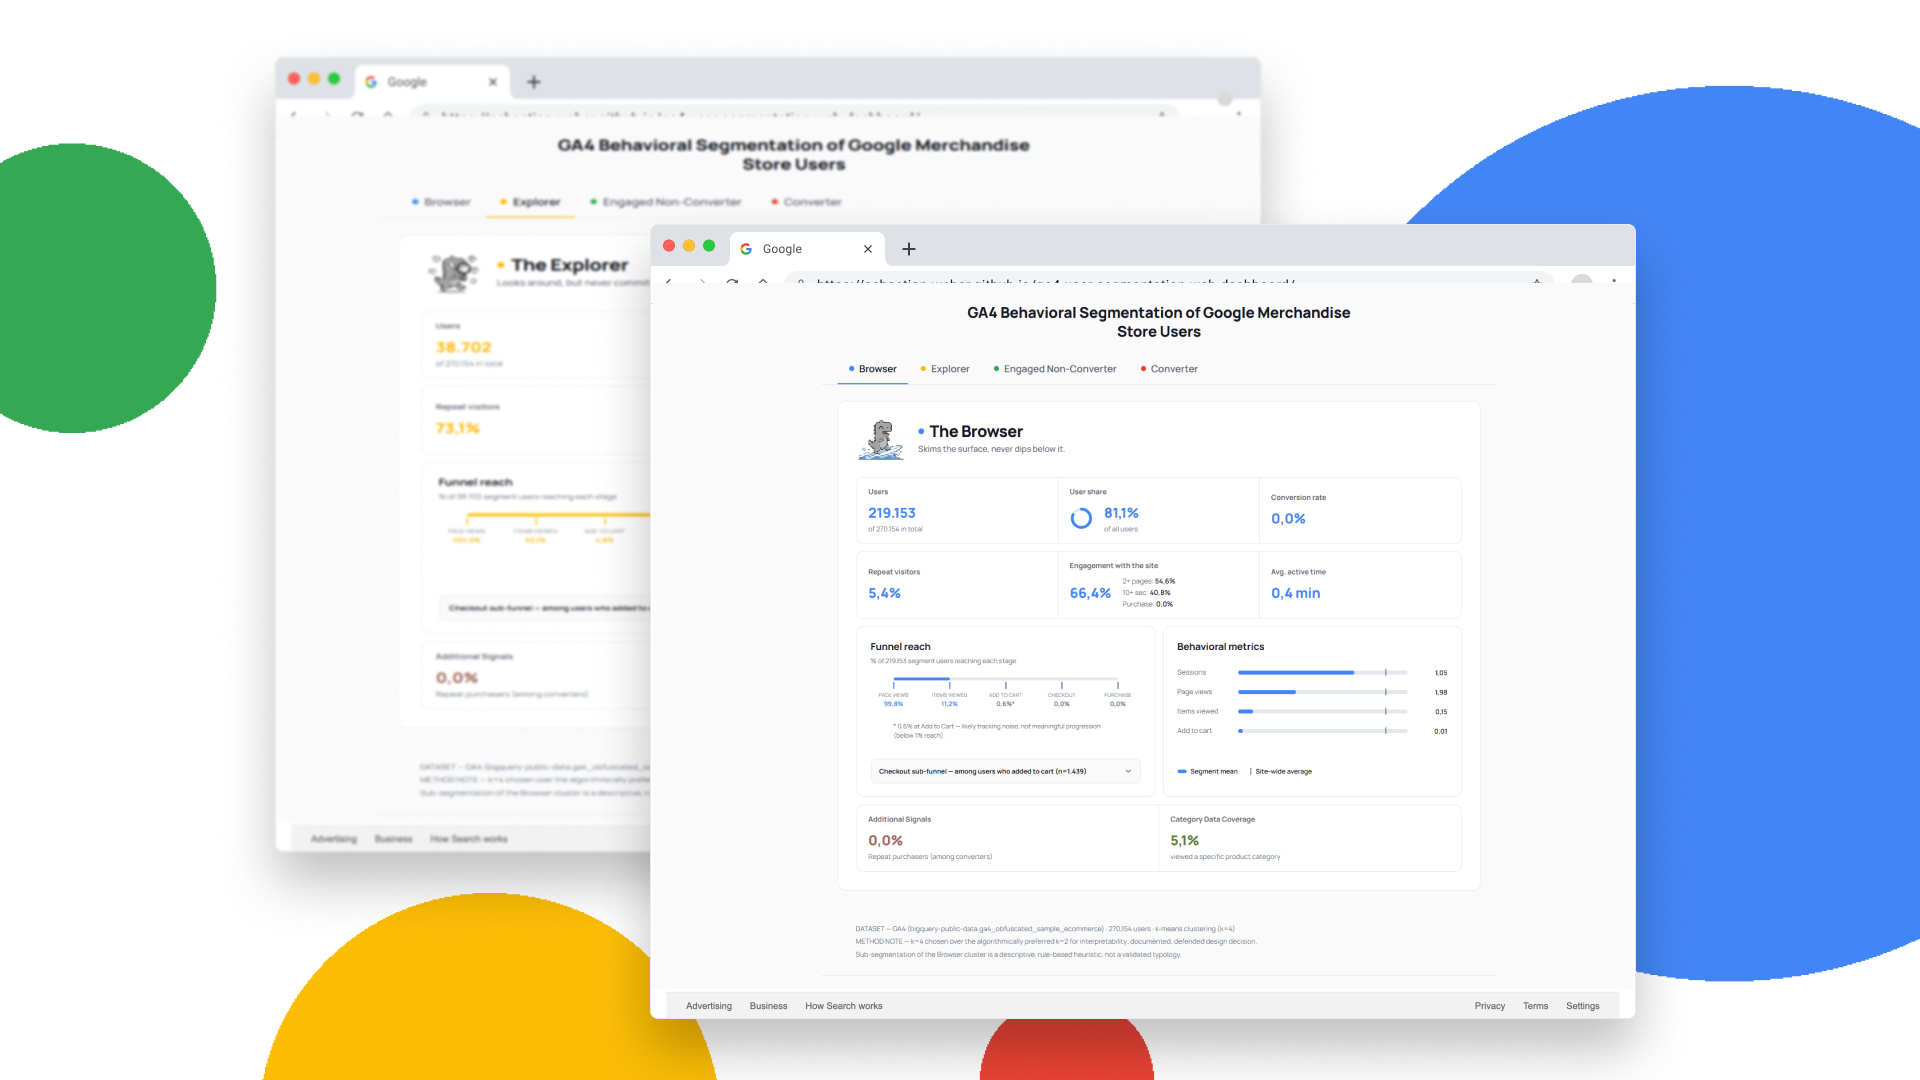Viewport: 1920px width, 1080px height.
Task: Click the Items Viewed 11,2% funnel stage
Action: (x=949, y=699)
